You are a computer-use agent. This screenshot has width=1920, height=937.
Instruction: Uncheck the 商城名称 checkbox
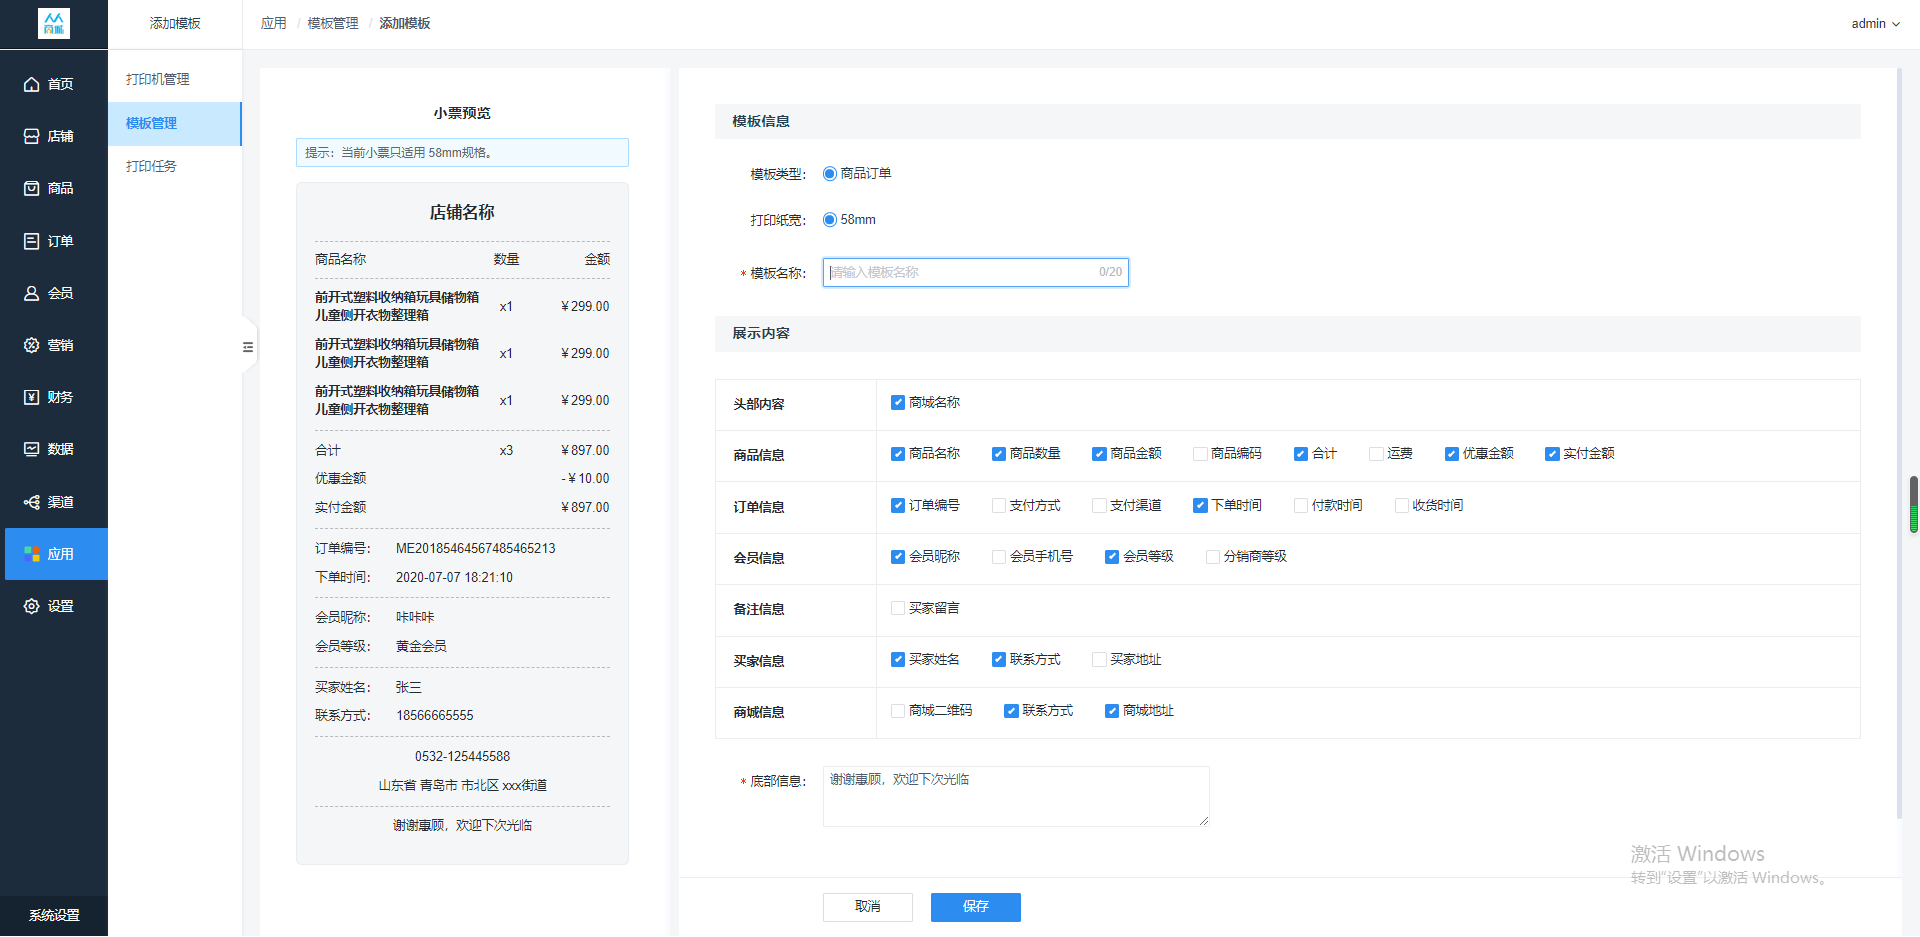898,403
